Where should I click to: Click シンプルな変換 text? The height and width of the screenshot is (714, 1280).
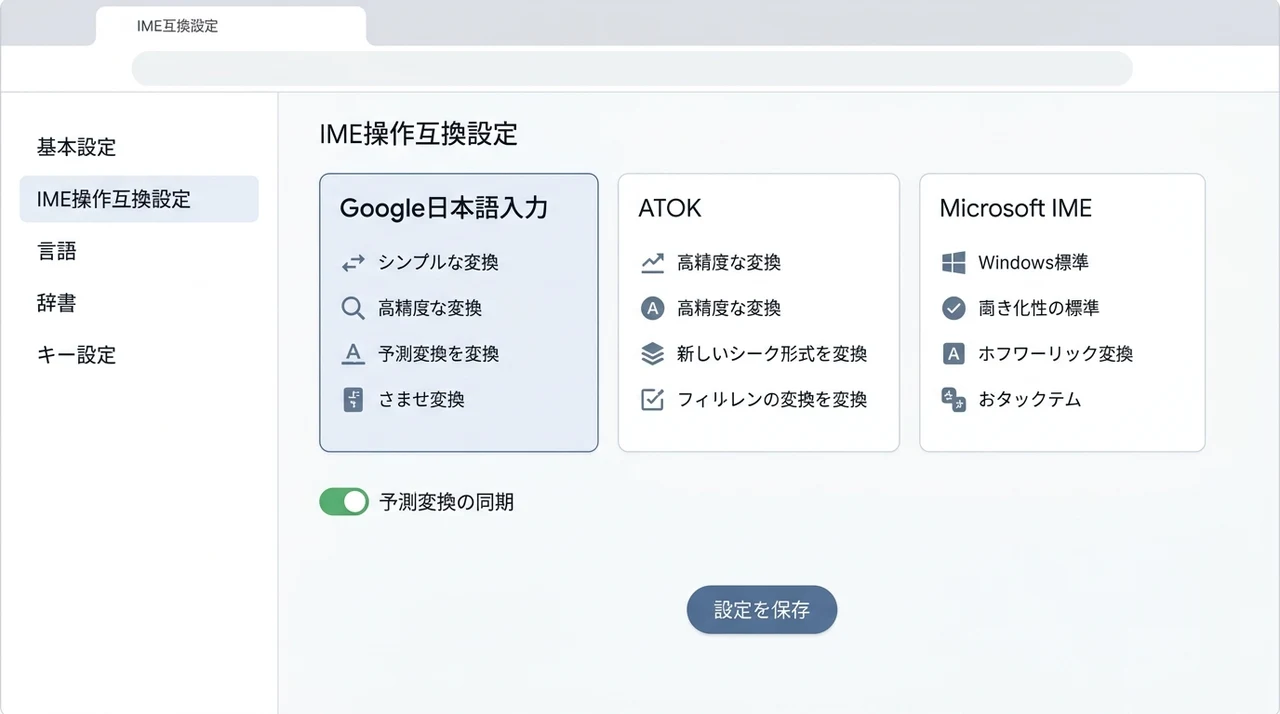[x=438, y=263]
